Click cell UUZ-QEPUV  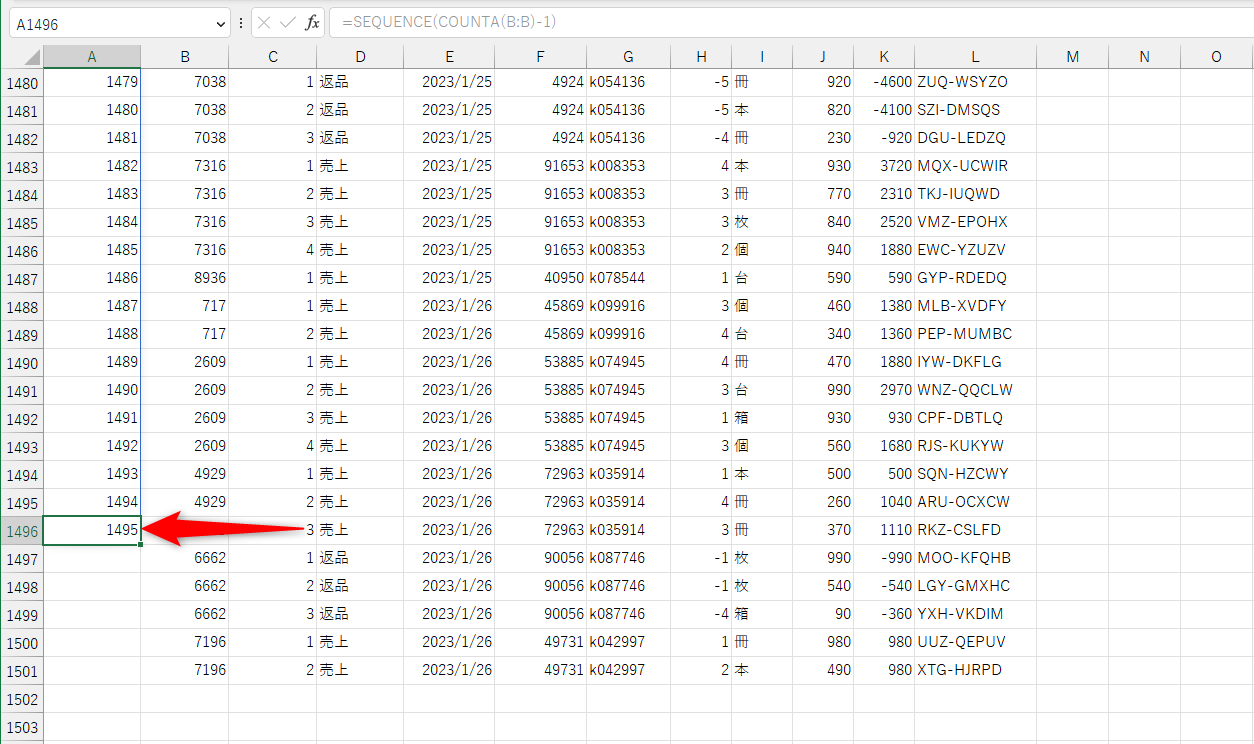pos(976,642)
